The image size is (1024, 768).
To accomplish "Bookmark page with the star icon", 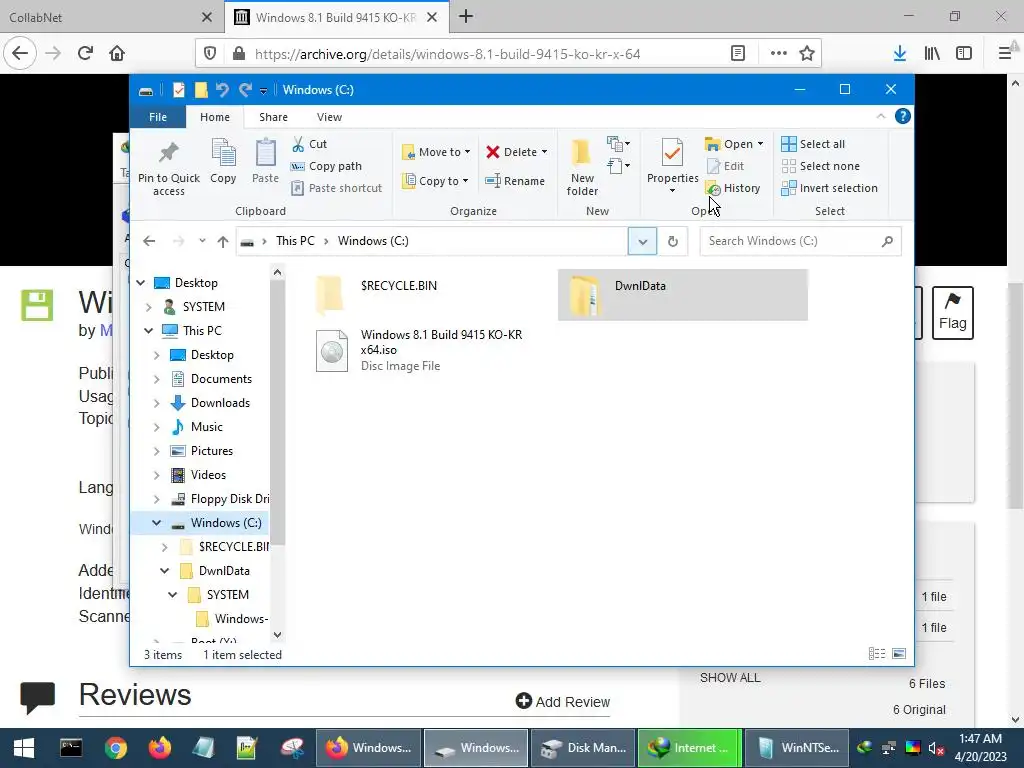I will click(x=807, y=54).
